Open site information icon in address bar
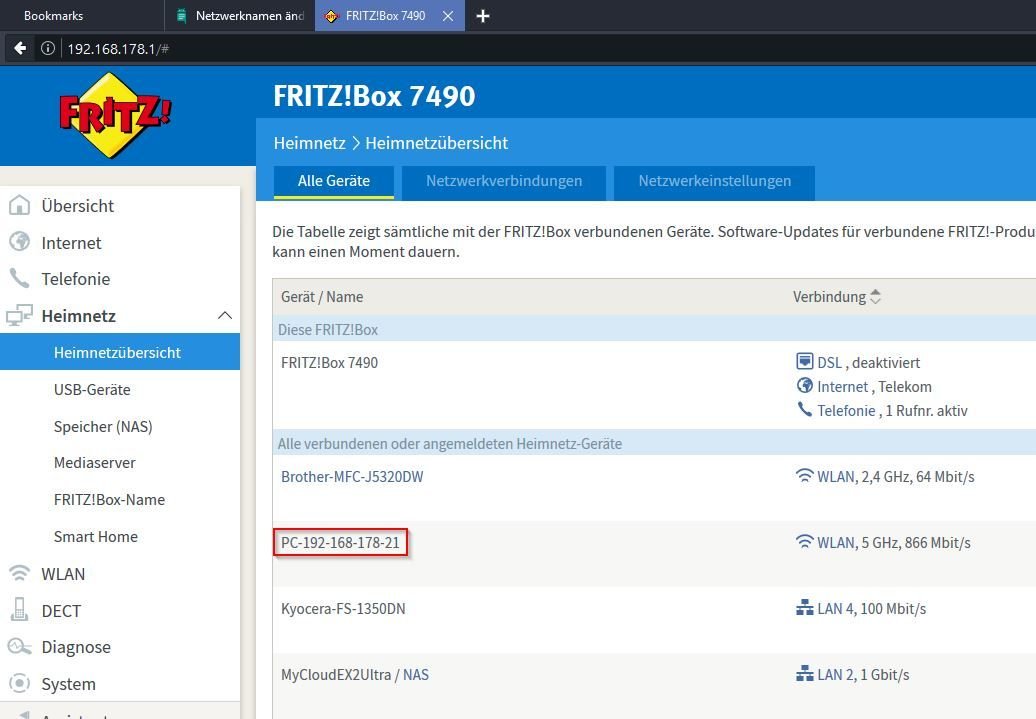1036x719 pixels. [x=48, y=48]
